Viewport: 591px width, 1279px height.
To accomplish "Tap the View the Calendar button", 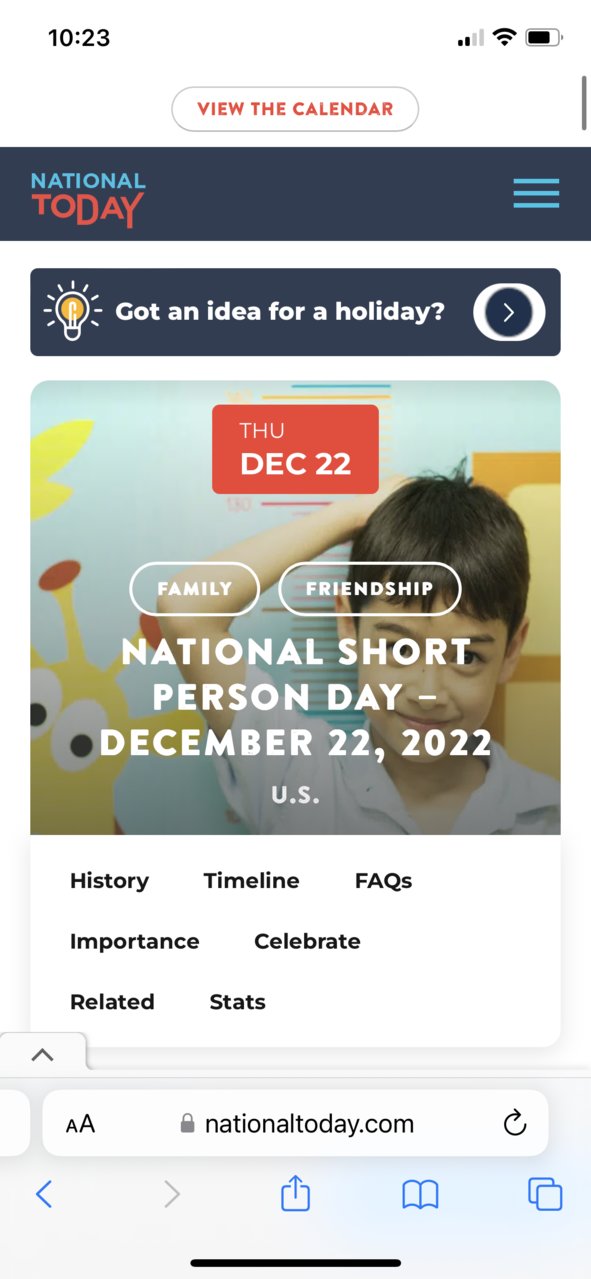I will (295, 109).
